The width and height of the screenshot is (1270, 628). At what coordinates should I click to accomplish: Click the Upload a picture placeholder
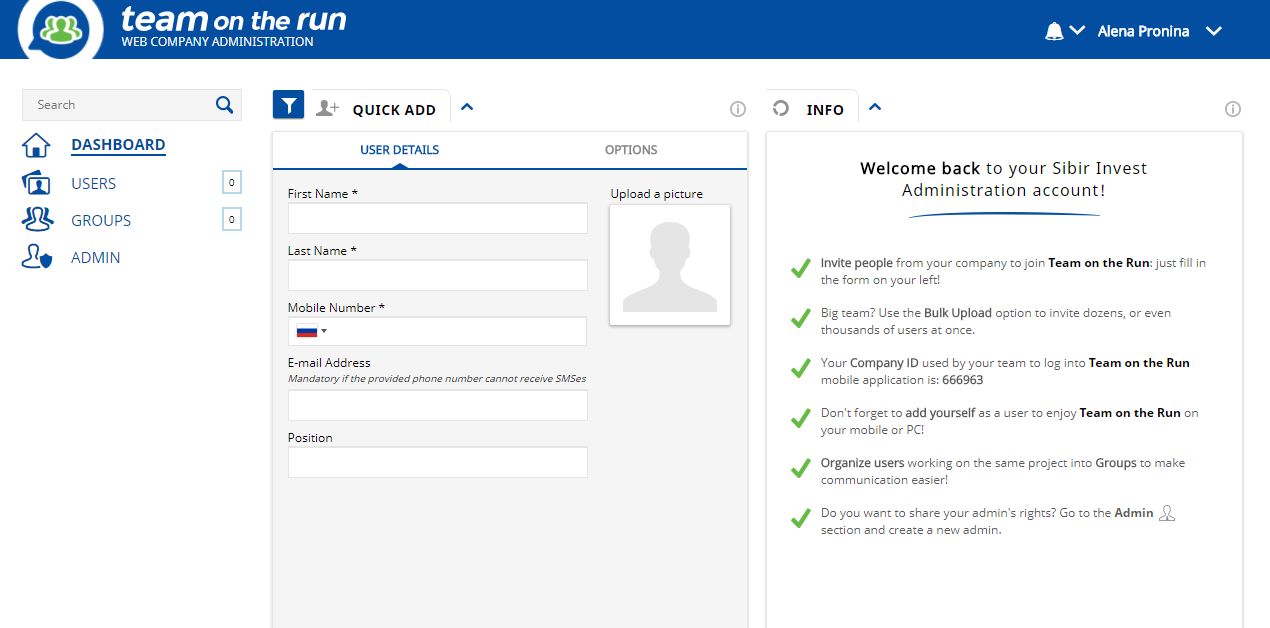[669, 265]
